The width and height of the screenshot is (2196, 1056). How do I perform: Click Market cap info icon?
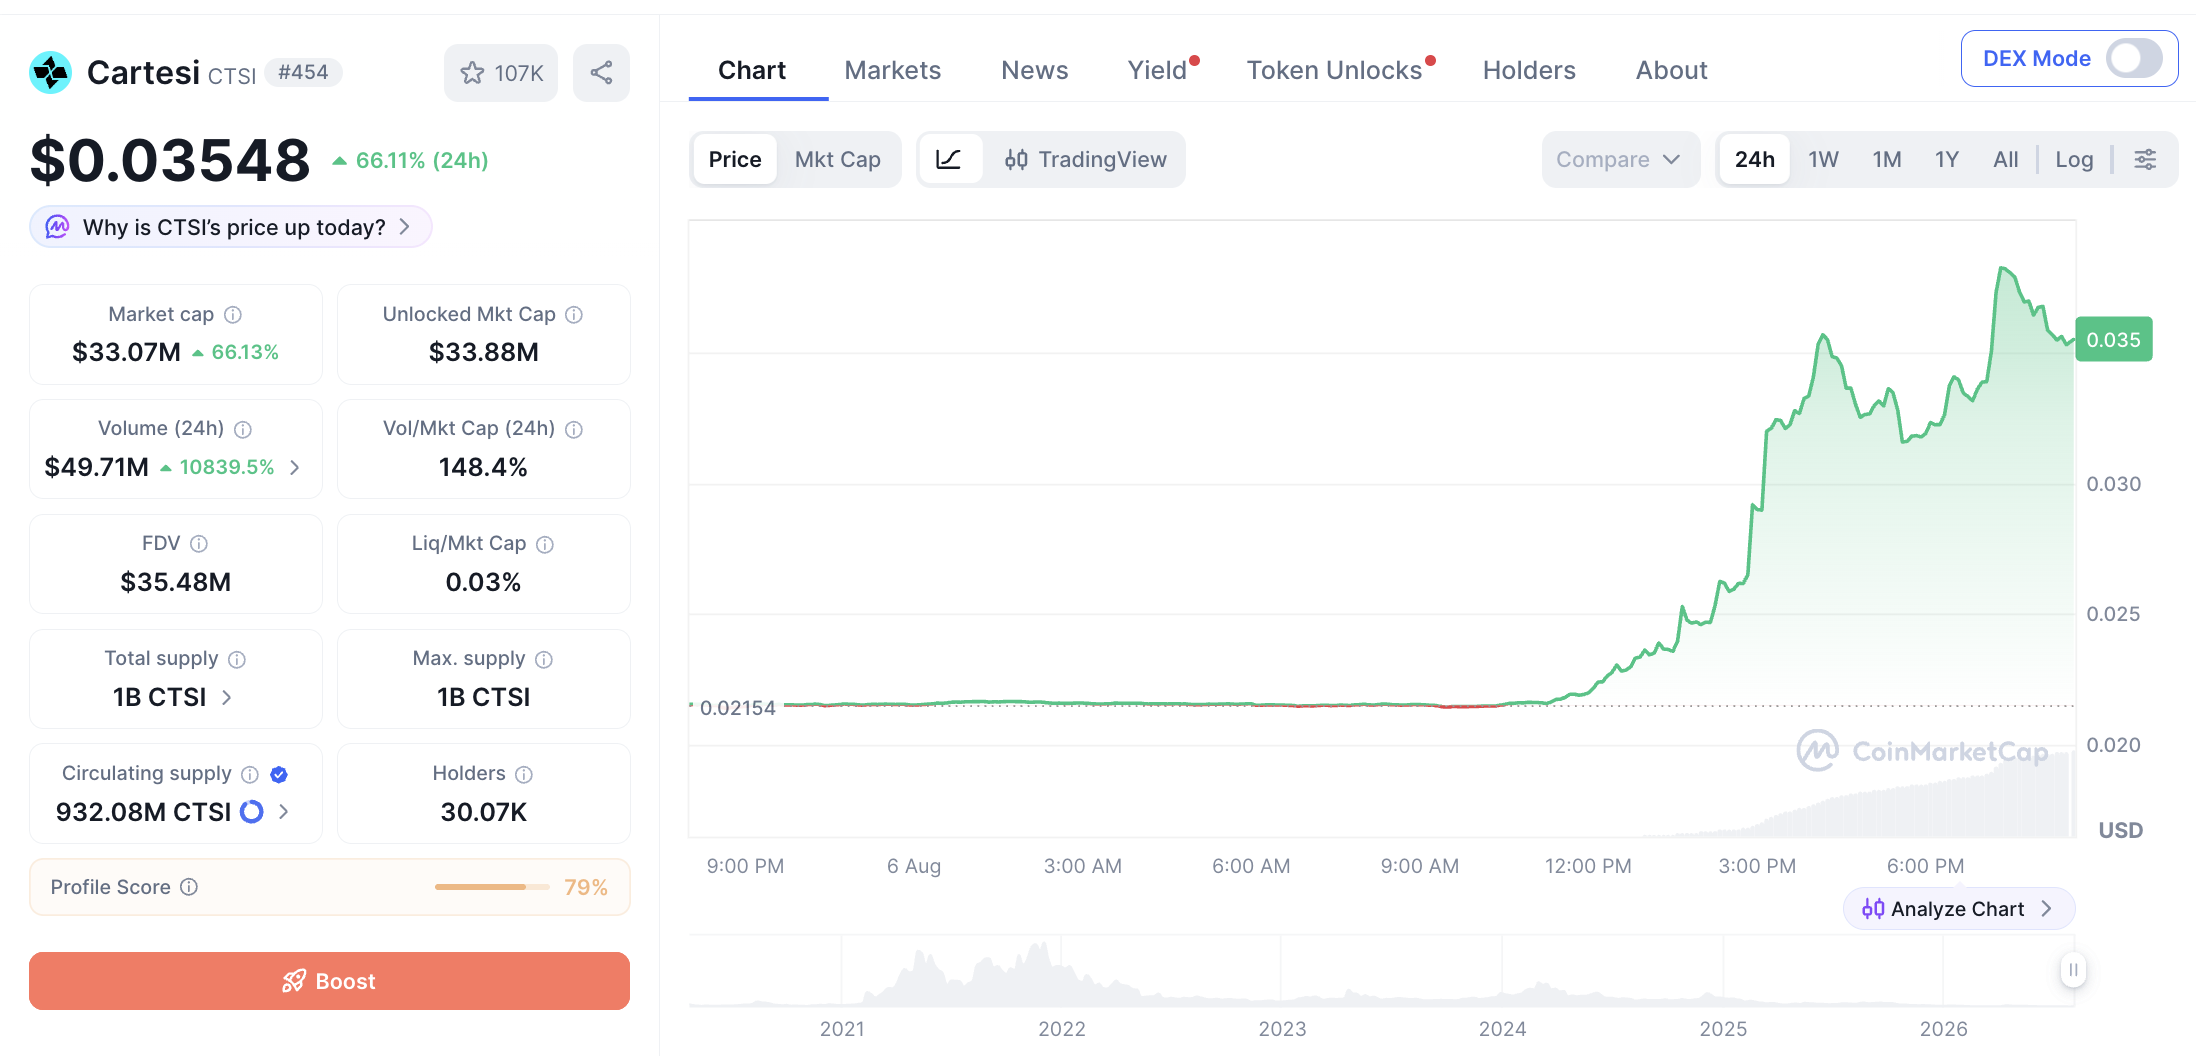[x=233, y=314]
